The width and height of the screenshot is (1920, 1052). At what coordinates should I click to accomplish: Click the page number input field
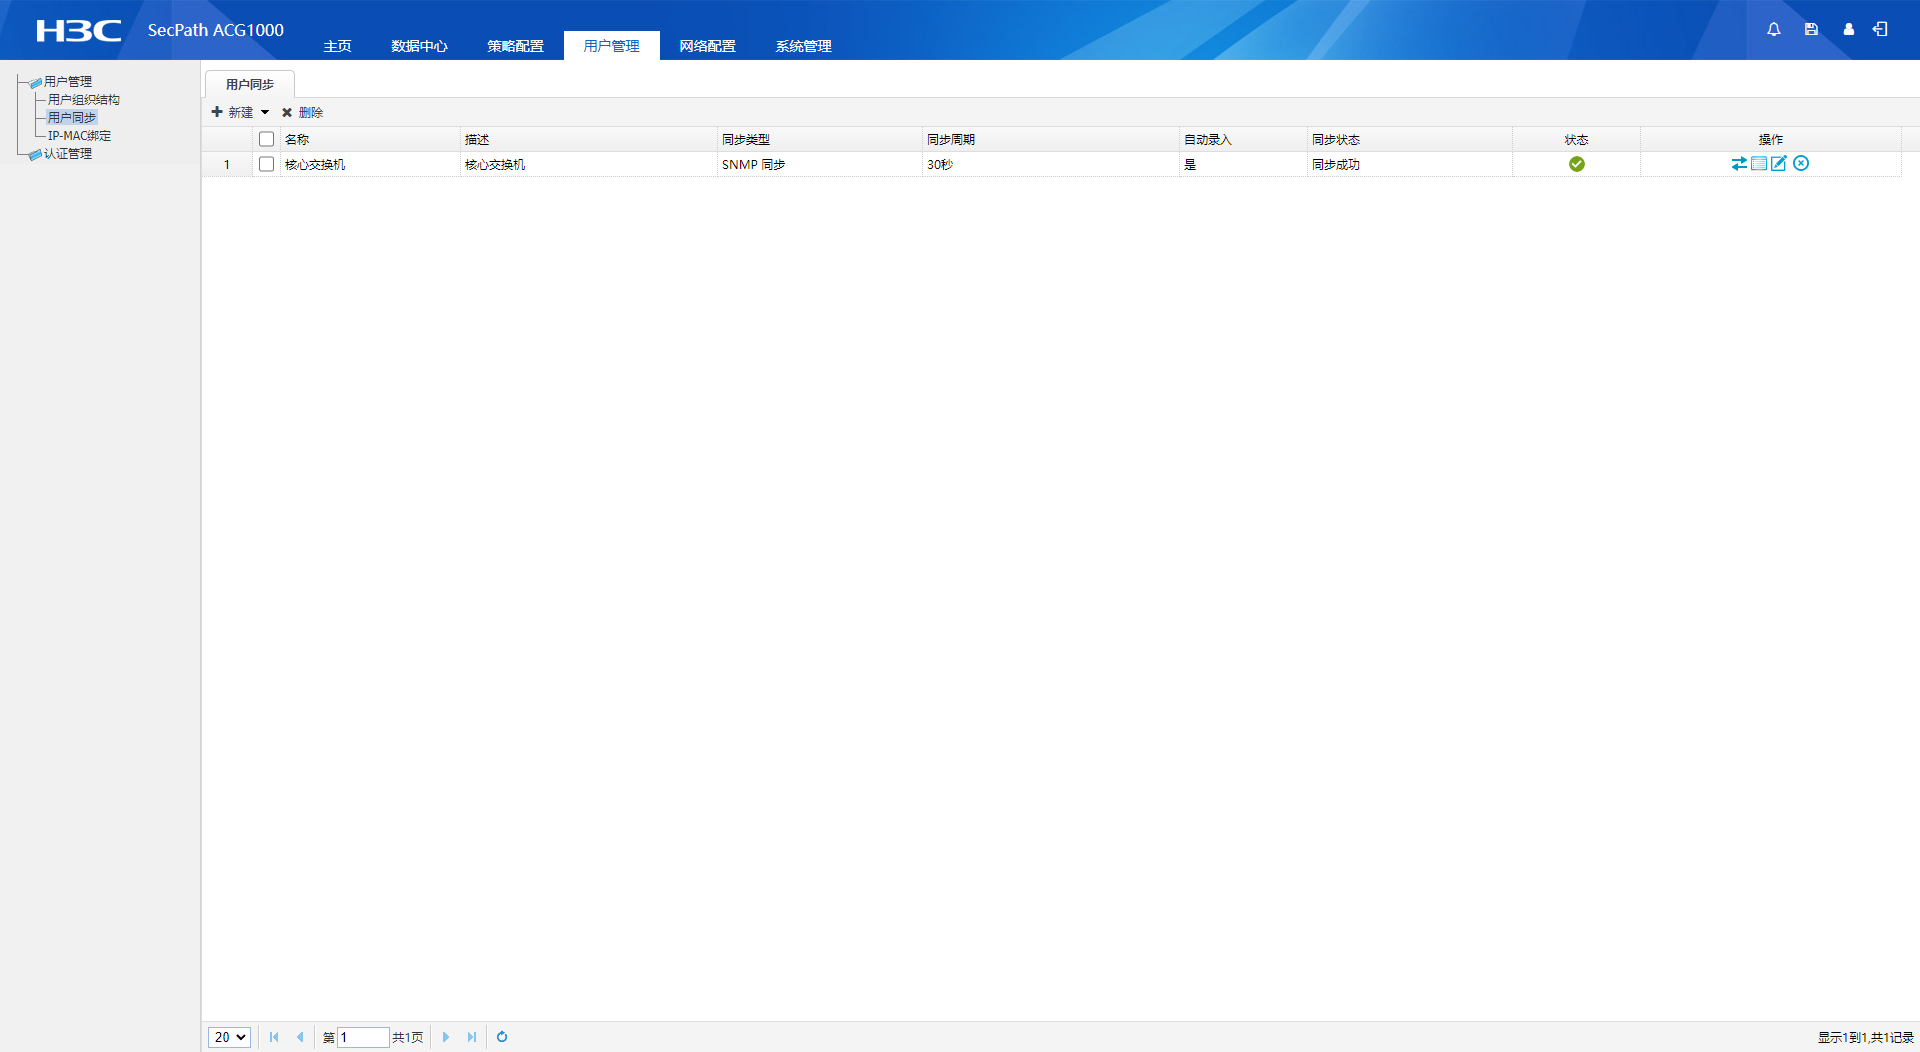click(x=363, y=1037)
